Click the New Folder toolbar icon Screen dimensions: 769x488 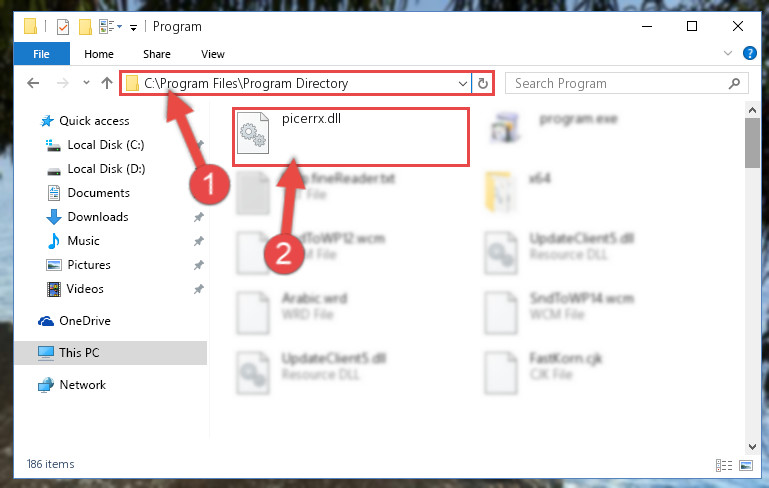(85, 26)
